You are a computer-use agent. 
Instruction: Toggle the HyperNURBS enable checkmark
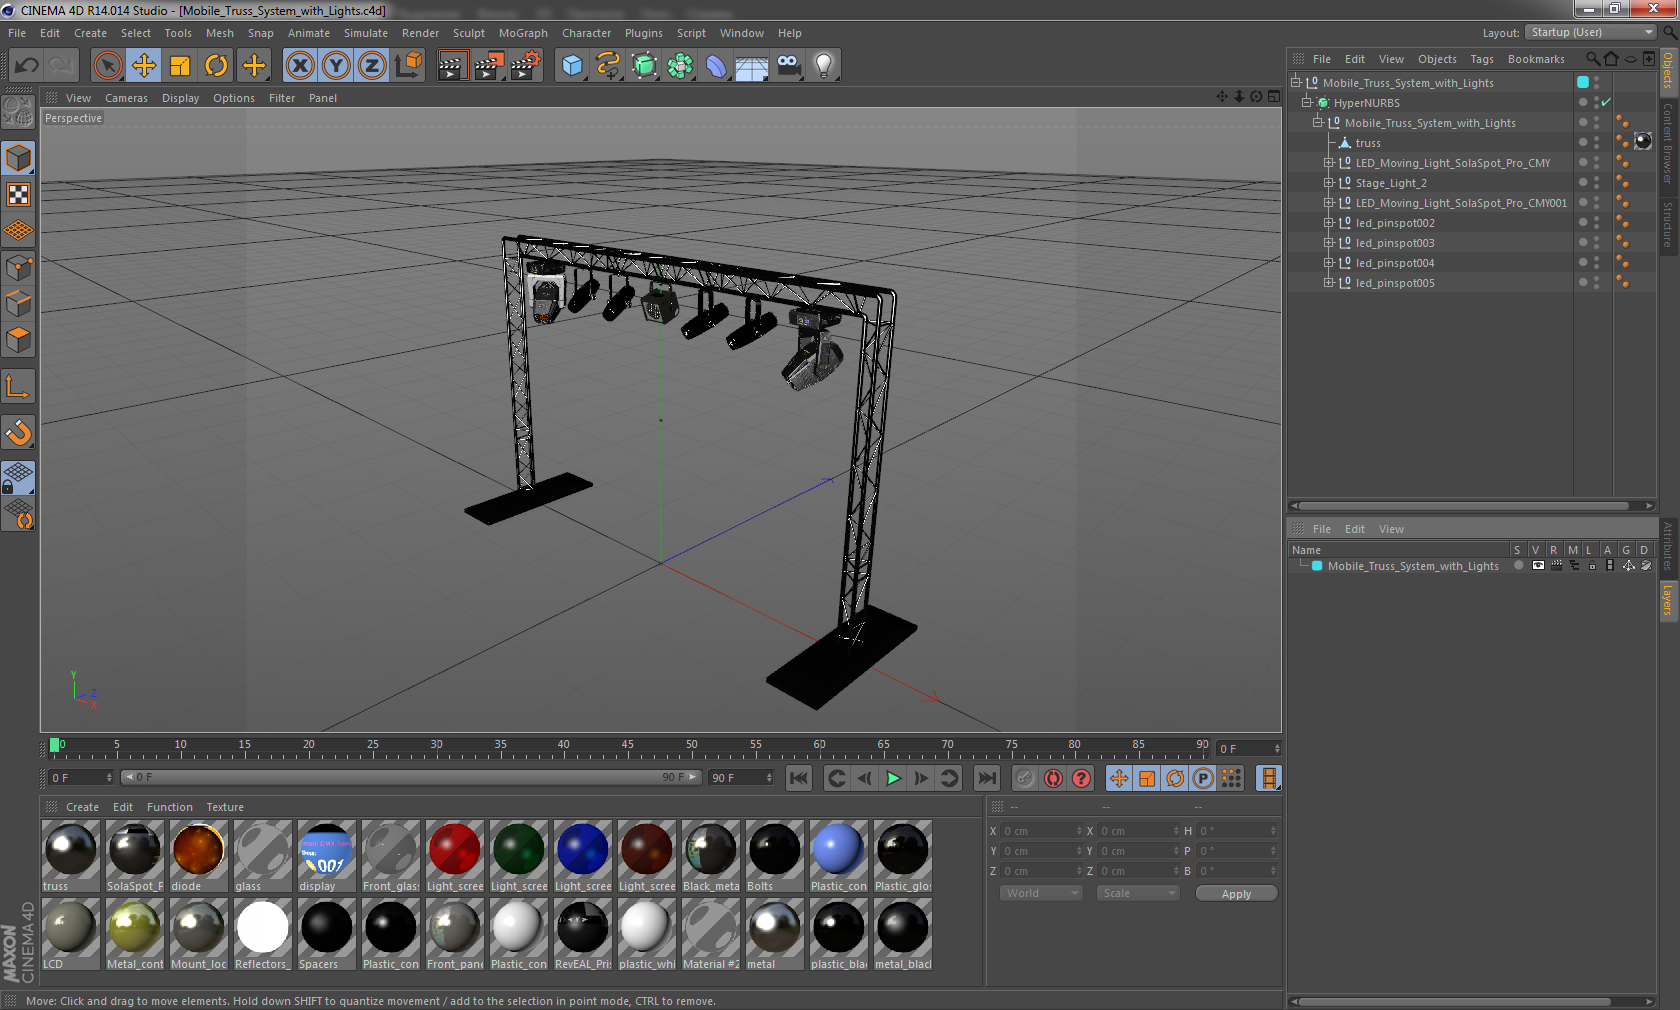coord(1606,103)
